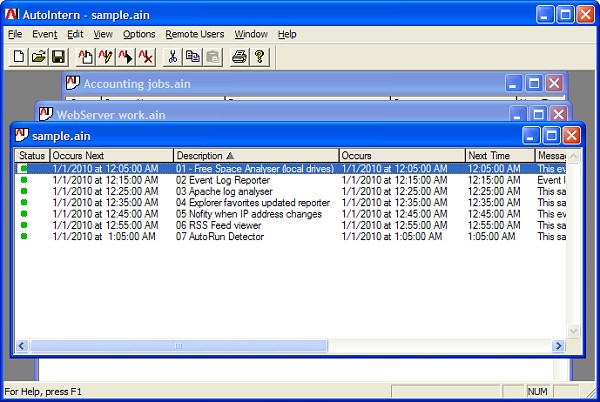This screenshot has height=402, width=600.
Task: Click the Print toolbar icon
Action: tap(239, 57)
